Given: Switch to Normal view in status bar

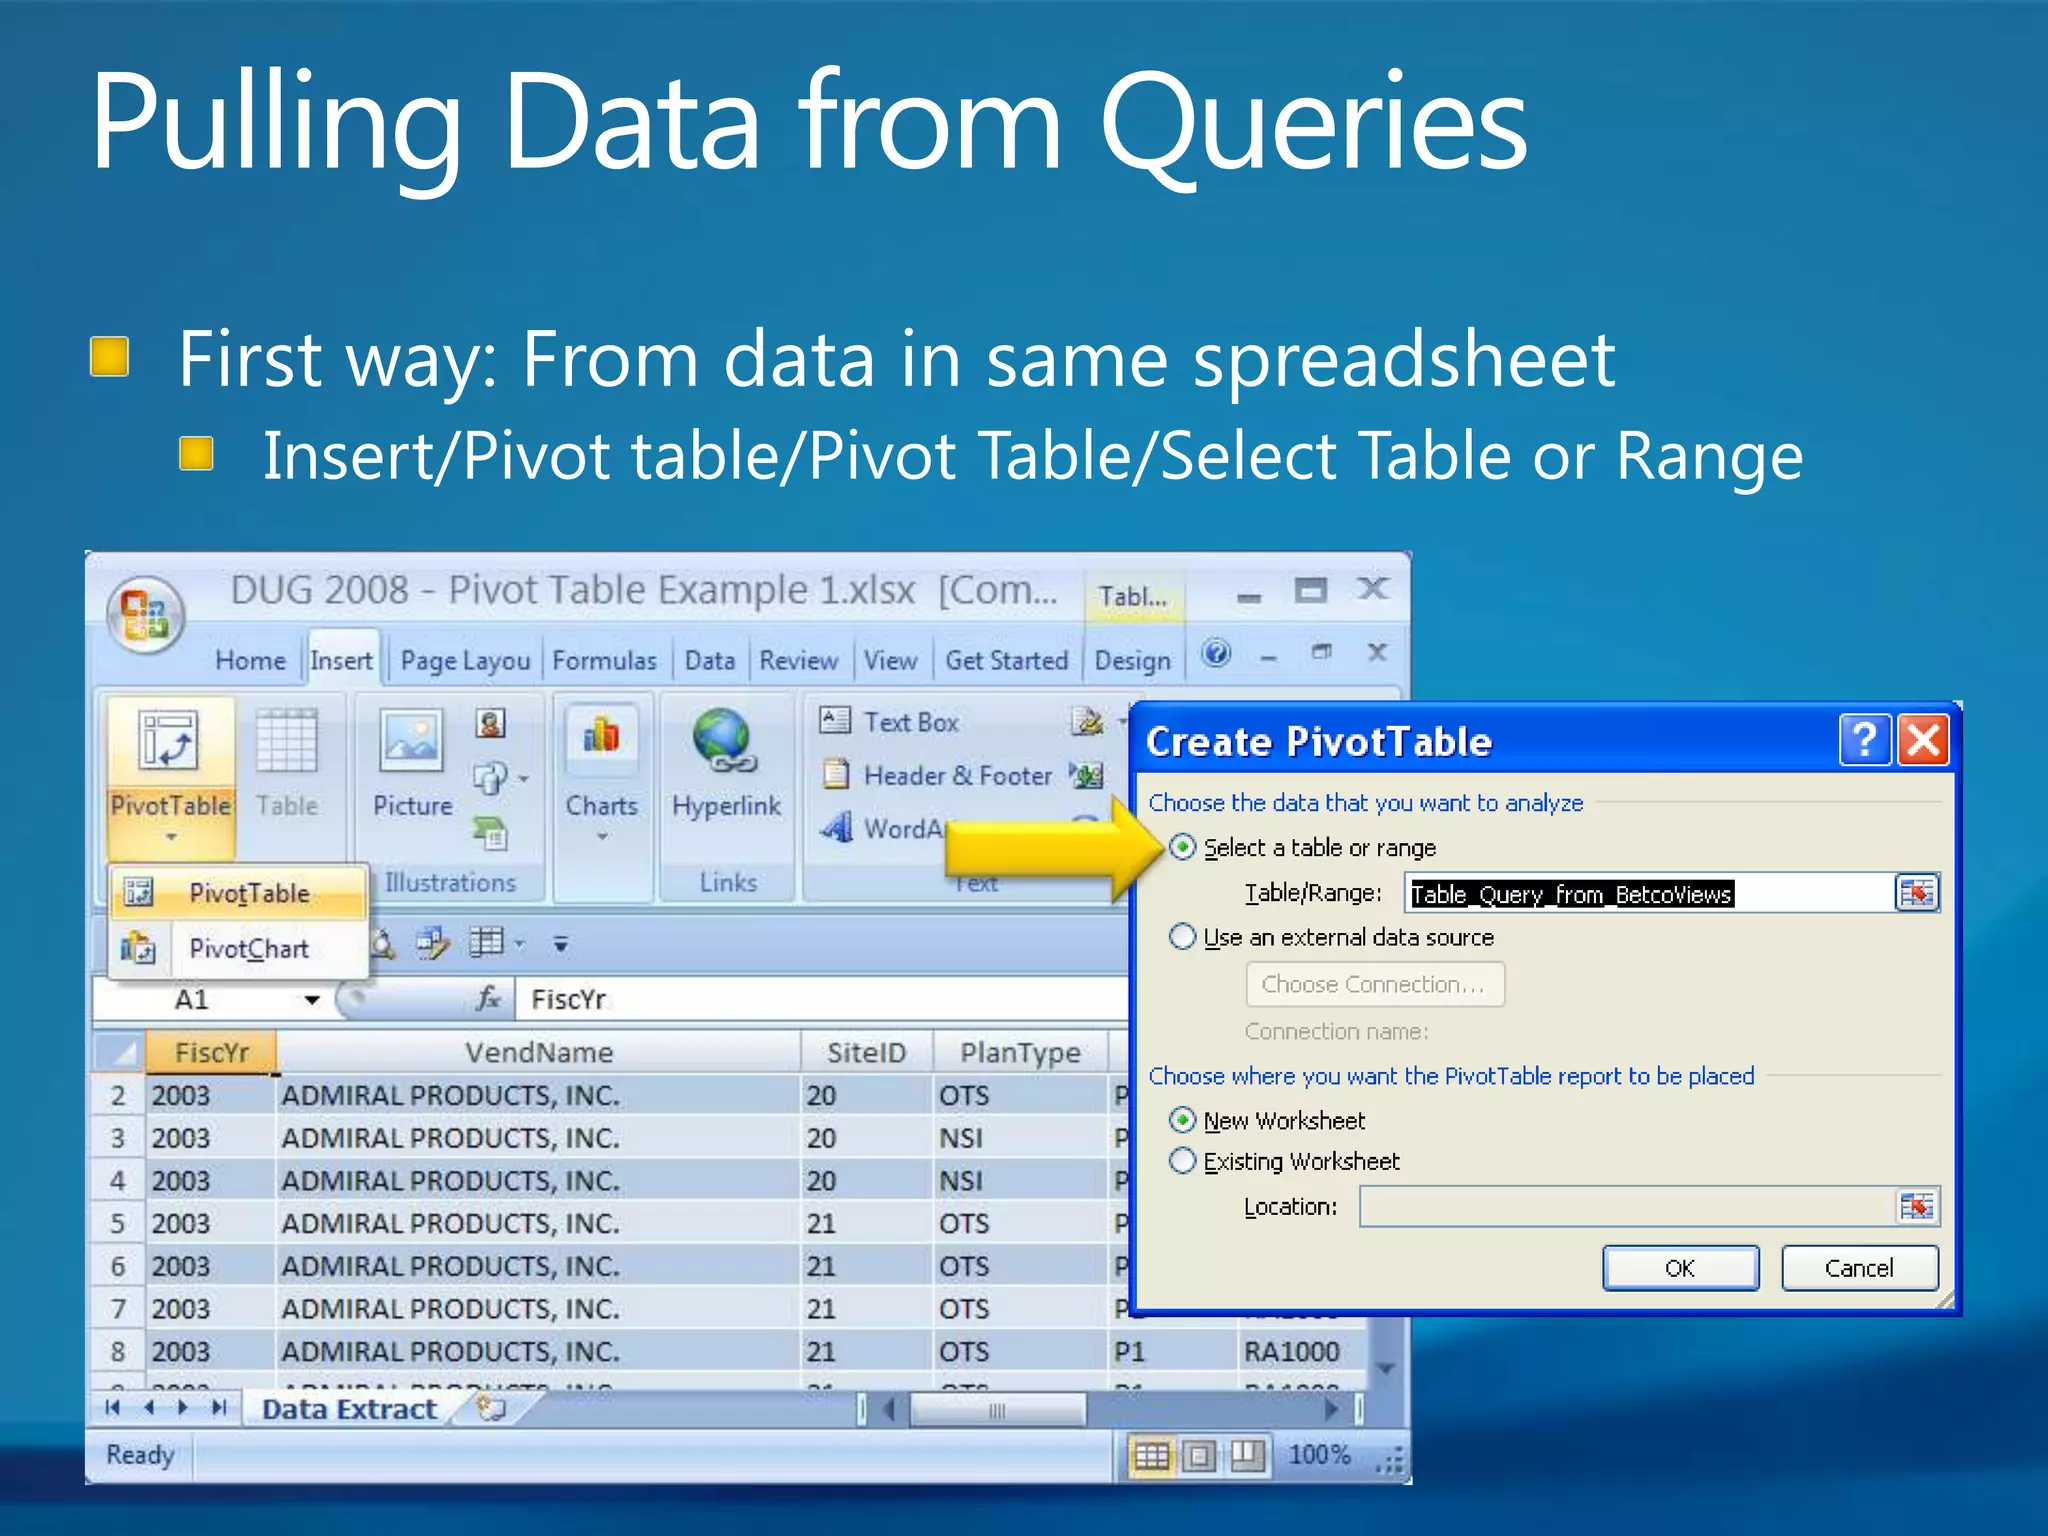Looking at the screenshot, I should point(1151,1456).
